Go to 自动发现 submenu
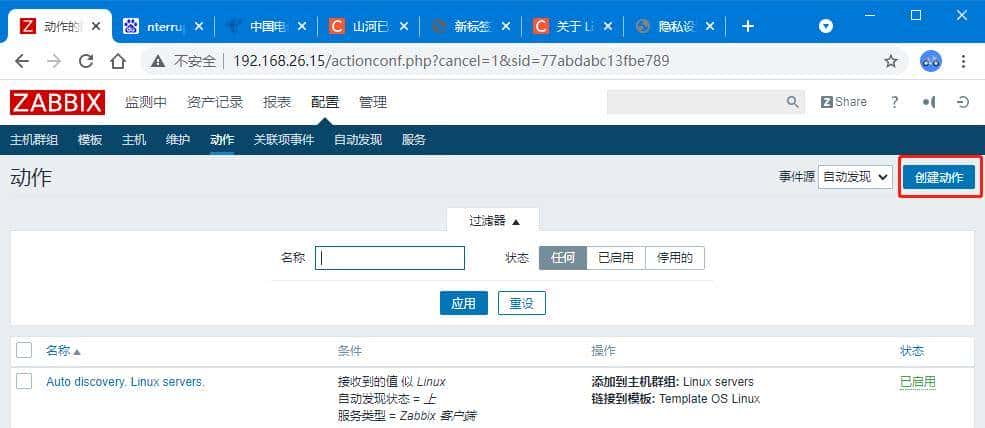The height and width of the screenshot is (428, 985). pyautogui.click(x=357, y=140)
